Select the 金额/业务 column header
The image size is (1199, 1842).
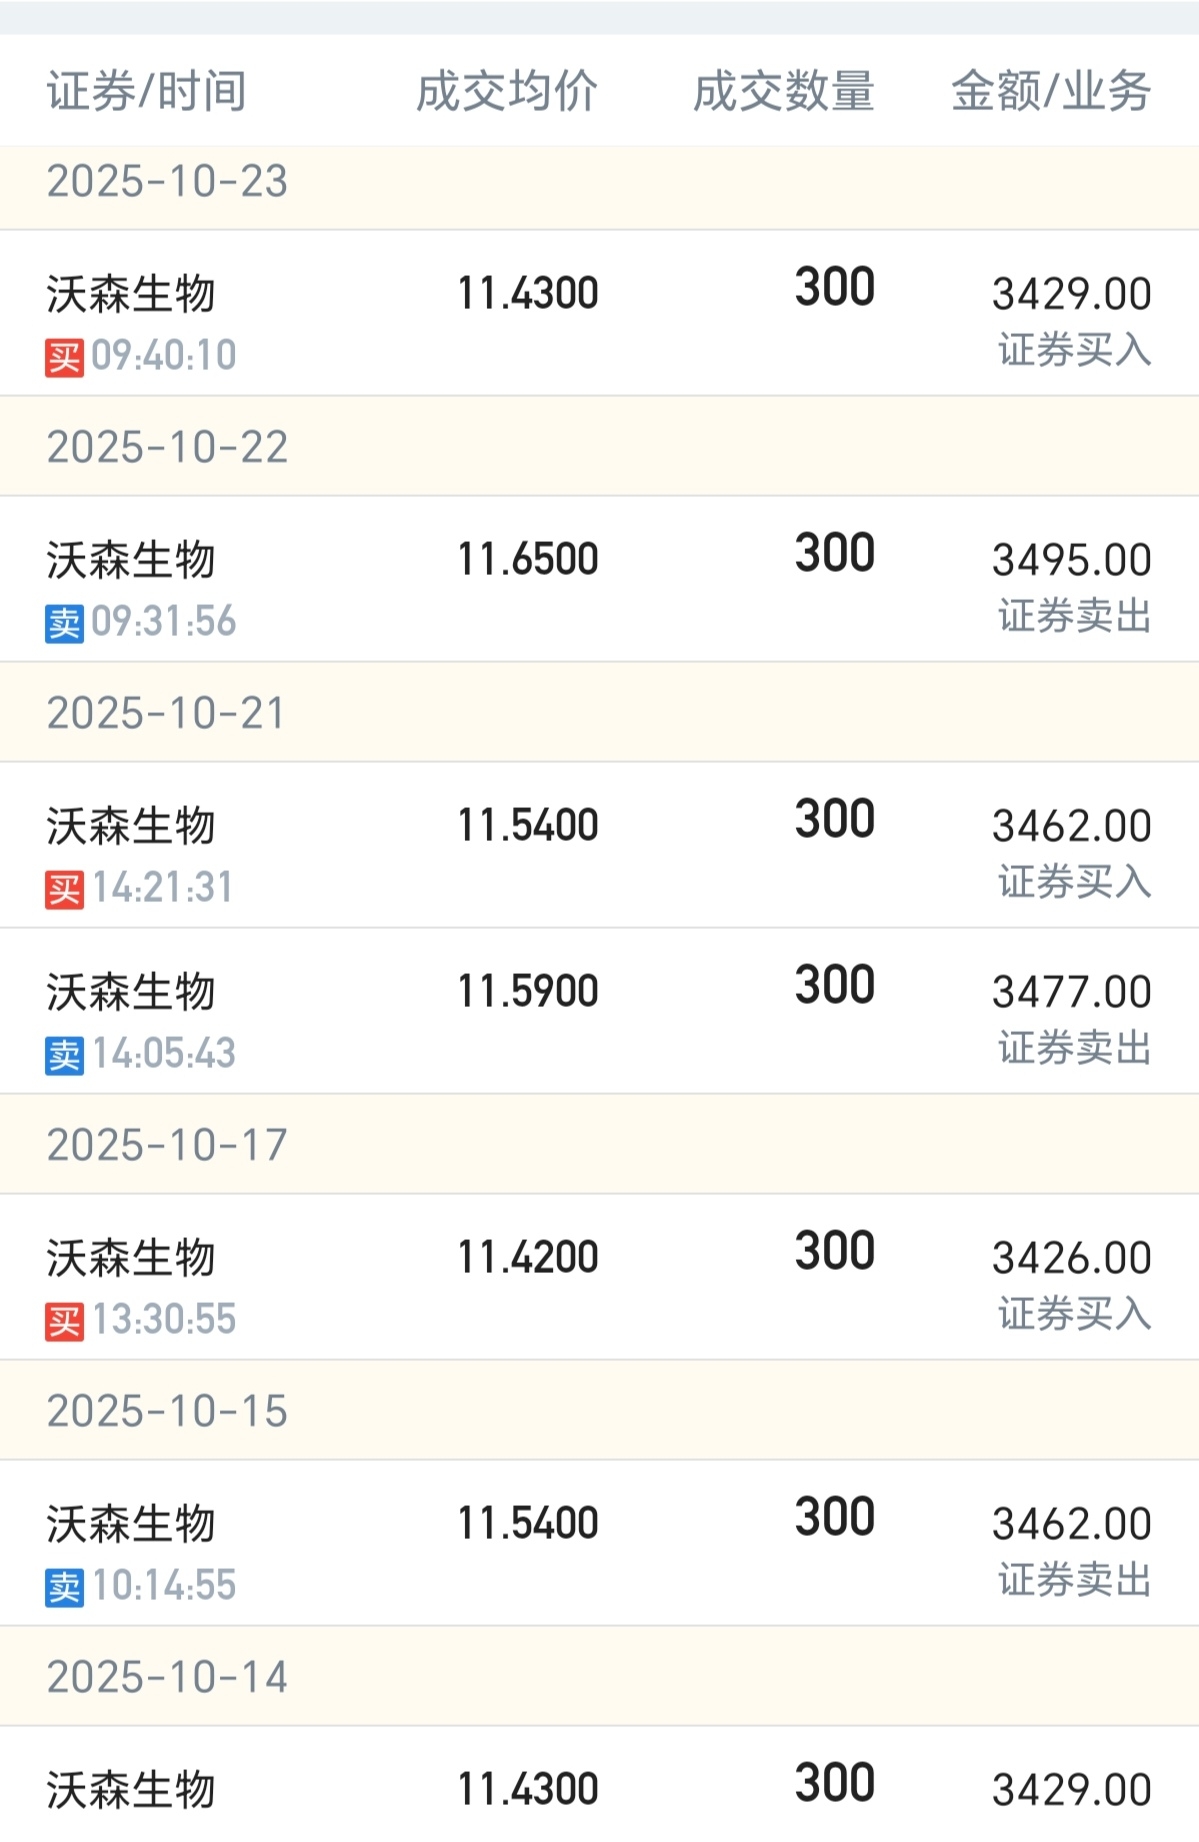point(1051,91)
